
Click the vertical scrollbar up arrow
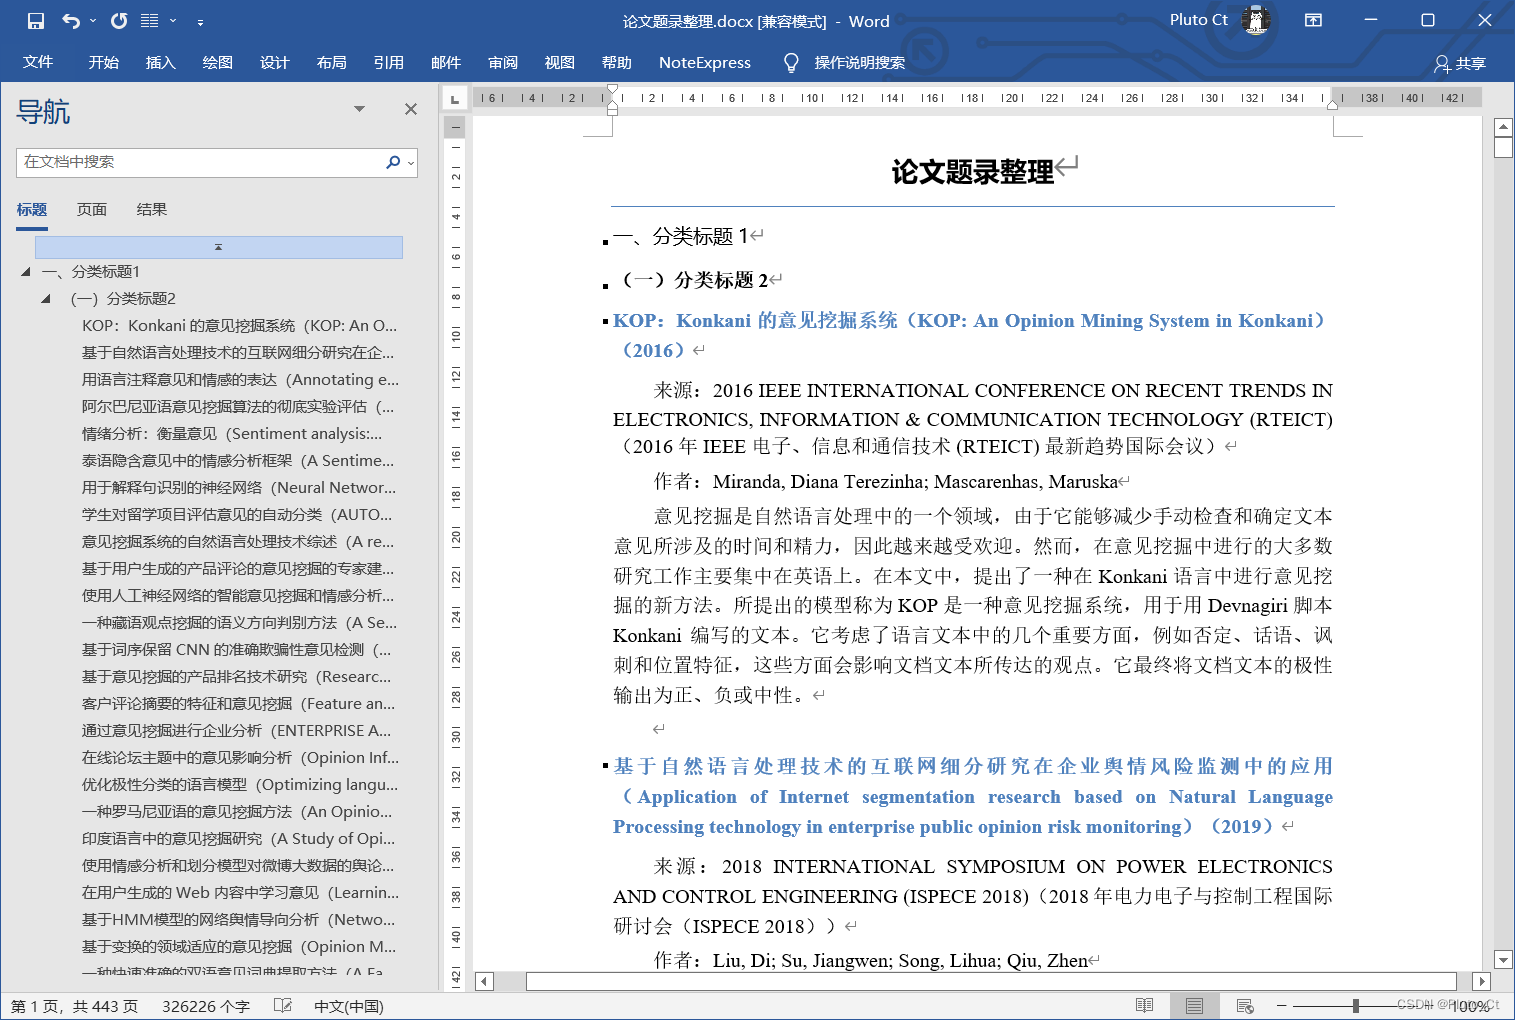(1503, 127)
